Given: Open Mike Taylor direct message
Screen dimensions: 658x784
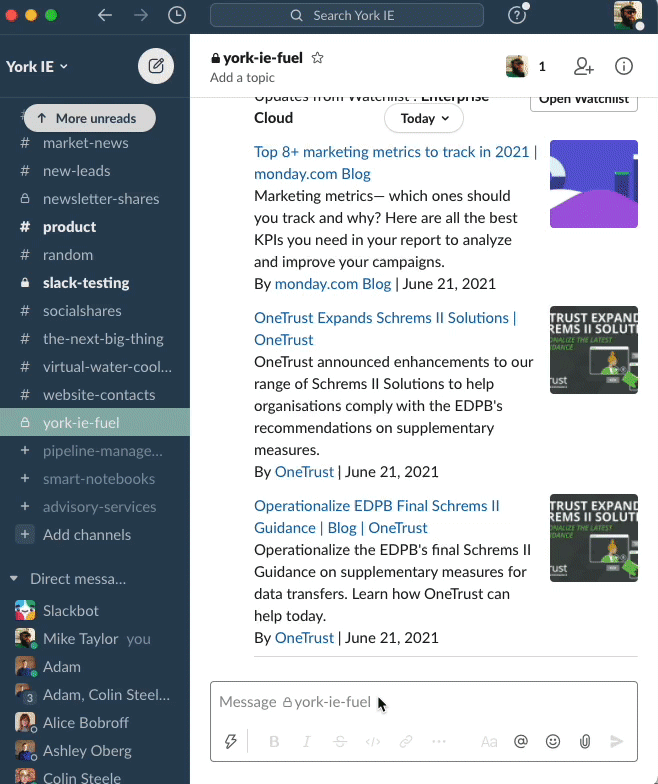Looking at the screenshot, I should click(95, 638).
